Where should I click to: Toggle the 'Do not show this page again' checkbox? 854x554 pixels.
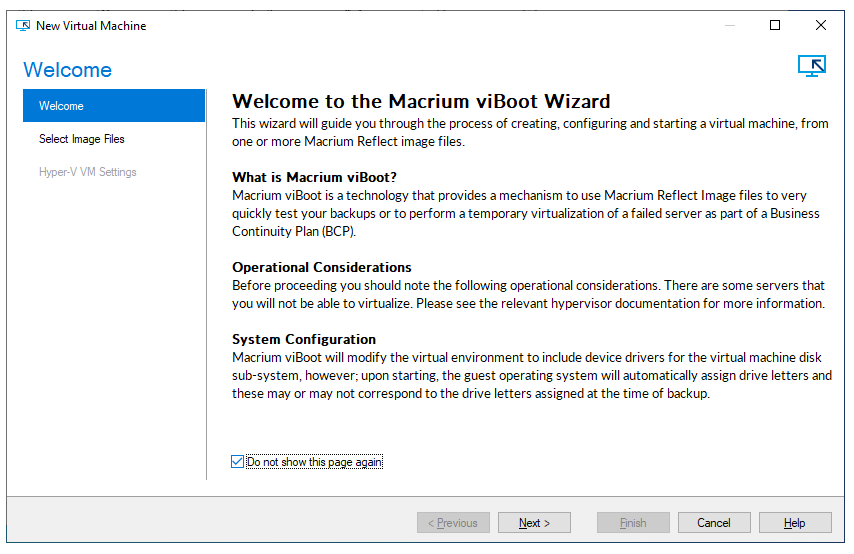click(237, 462)
